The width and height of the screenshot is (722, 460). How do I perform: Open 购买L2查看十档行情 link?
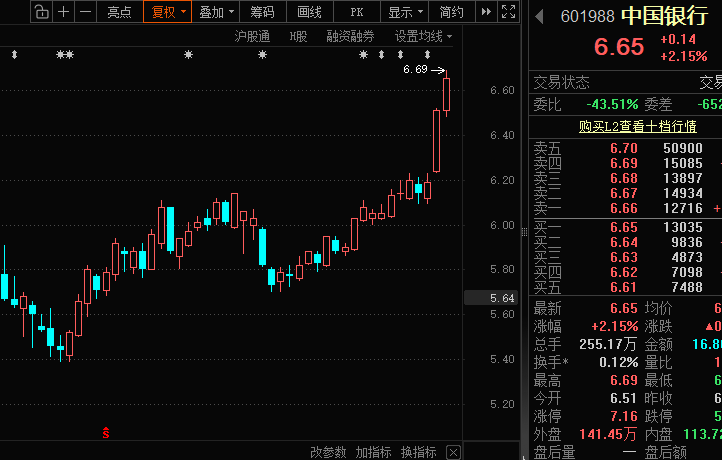637,126
